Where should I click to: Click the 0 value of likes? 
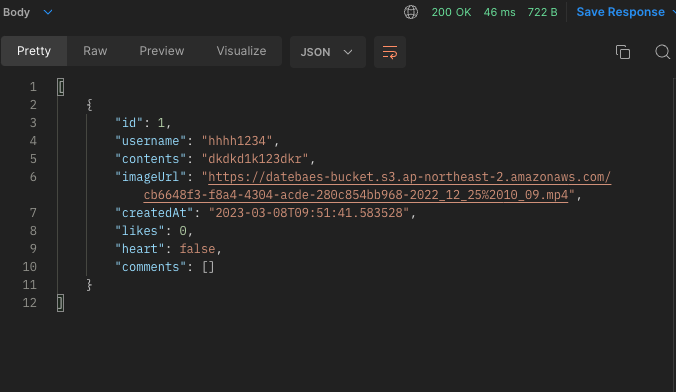click(183, 231)
